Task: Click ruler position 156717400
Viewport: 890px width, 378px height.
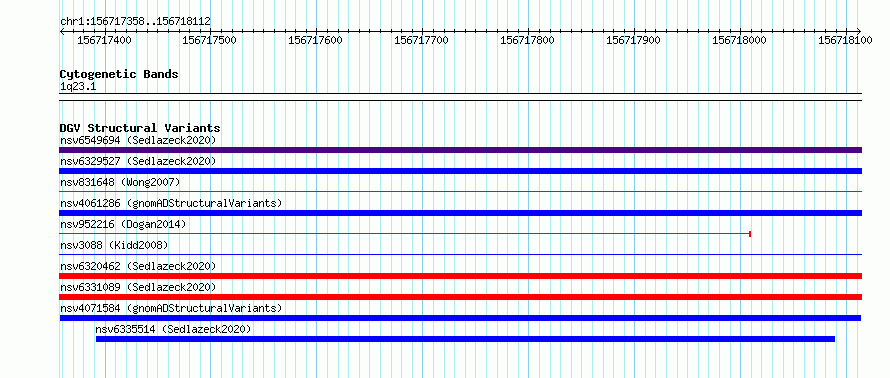Action: tap(104, 40)
